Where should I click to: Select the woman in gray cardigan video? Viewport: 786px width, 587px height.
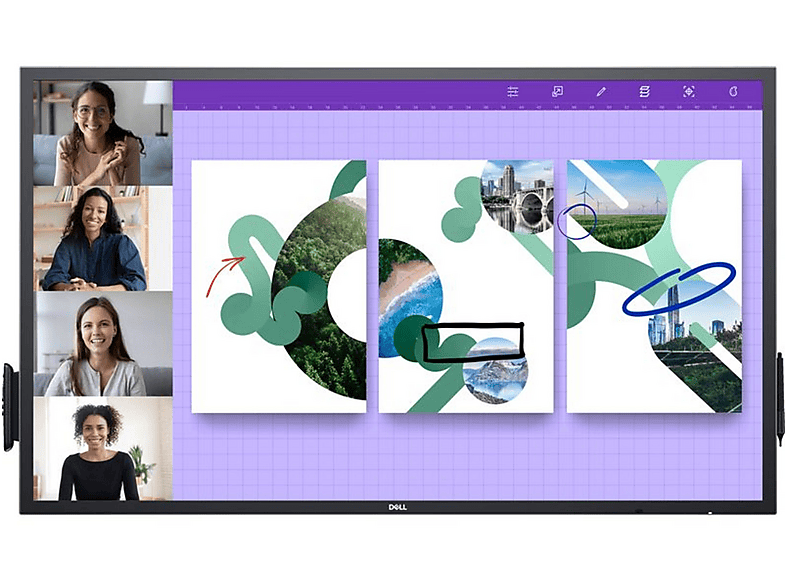(103, 344)
